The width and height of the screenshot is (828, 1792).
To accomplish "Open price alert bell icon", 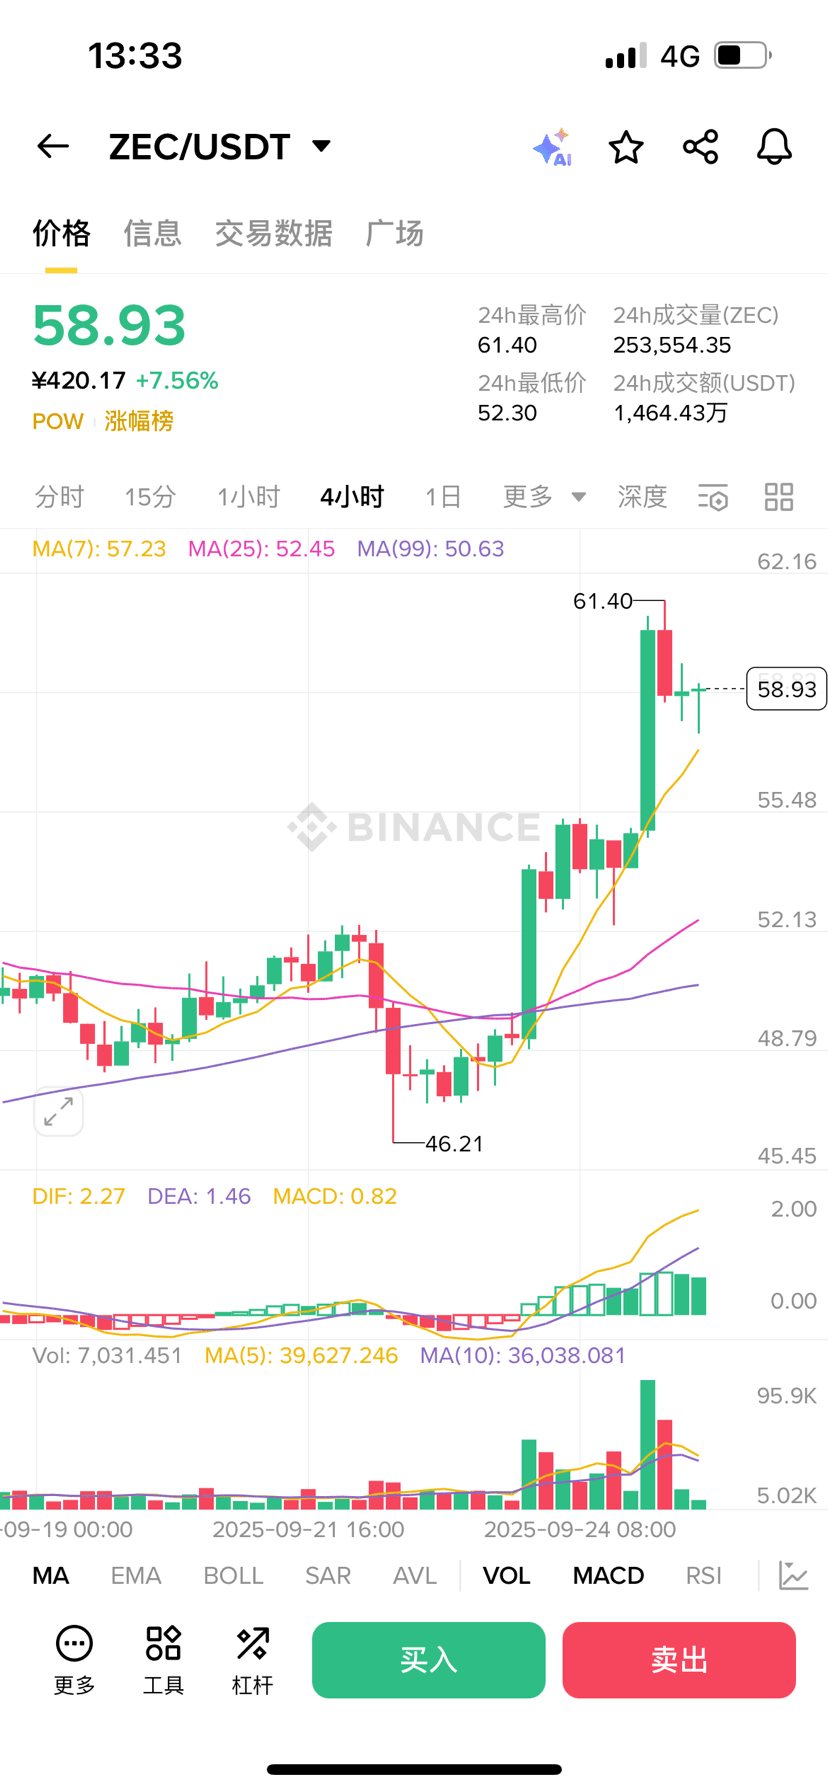I will [x=773, y=147].
